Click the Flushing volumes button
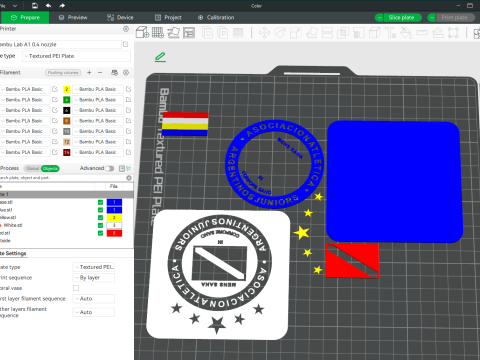Screen dimensions: 480x360 pos(63,73)
